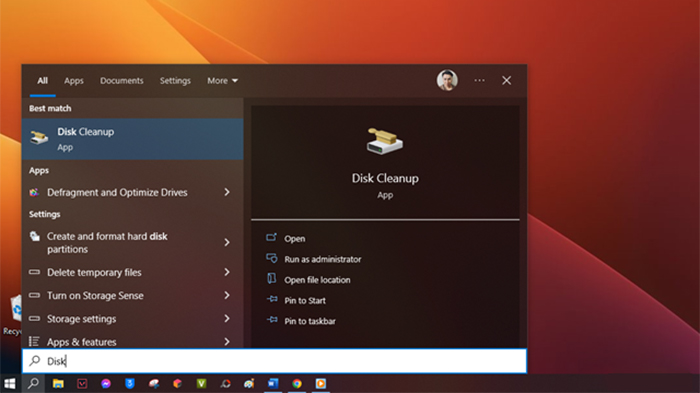Click in the Disk search box

tap(274, 361)
